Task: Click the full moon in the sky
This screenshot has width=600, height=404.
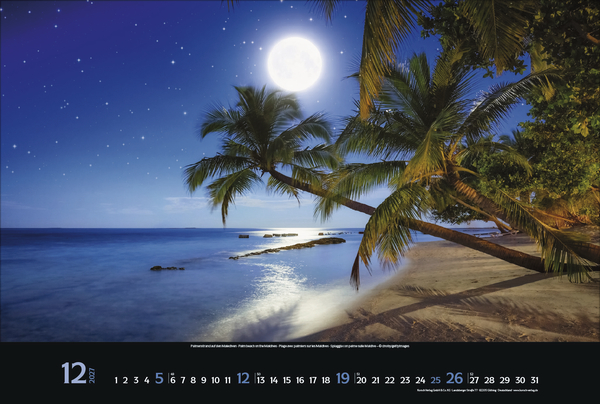Action: [295, 63]
